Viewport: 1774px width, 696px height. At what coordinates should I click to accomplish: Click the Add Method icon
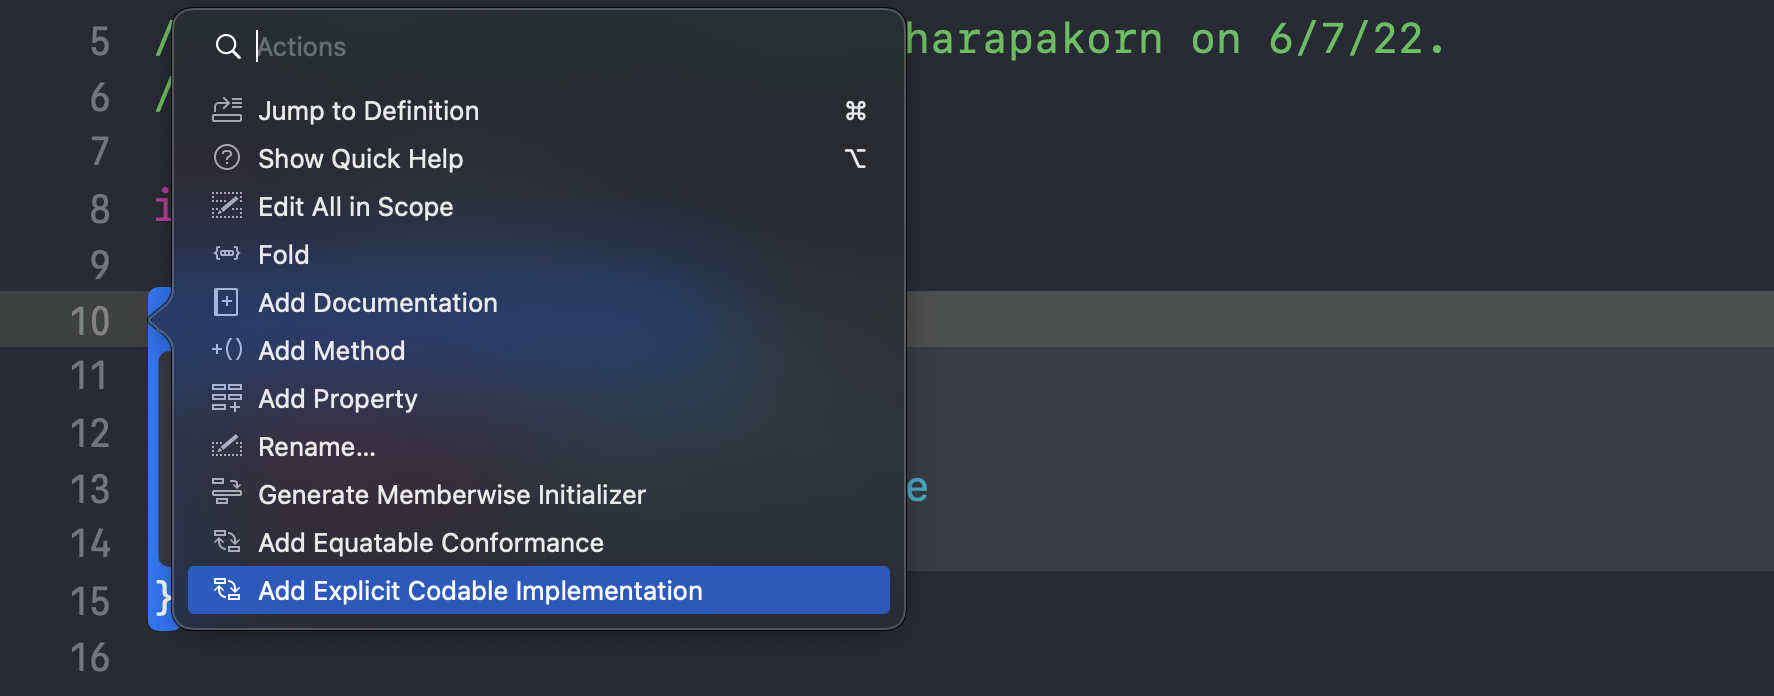tap(227, 350)
